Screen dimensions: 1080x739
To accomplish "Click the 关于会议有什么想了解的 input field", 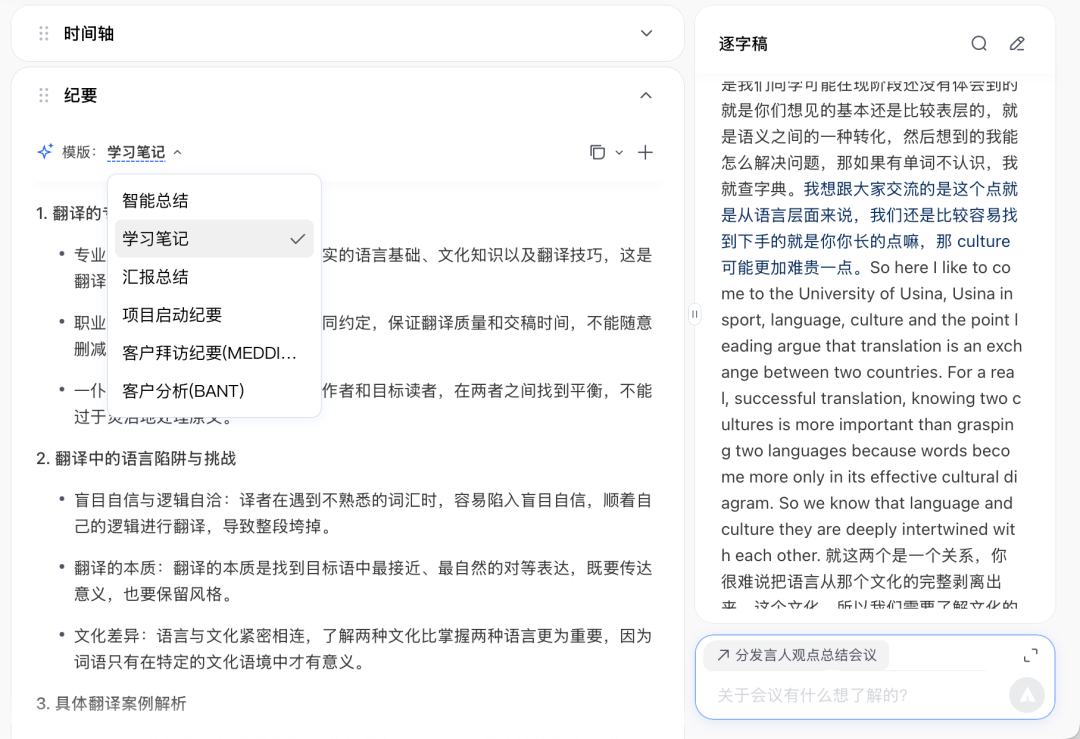I will tap(850, 695).
